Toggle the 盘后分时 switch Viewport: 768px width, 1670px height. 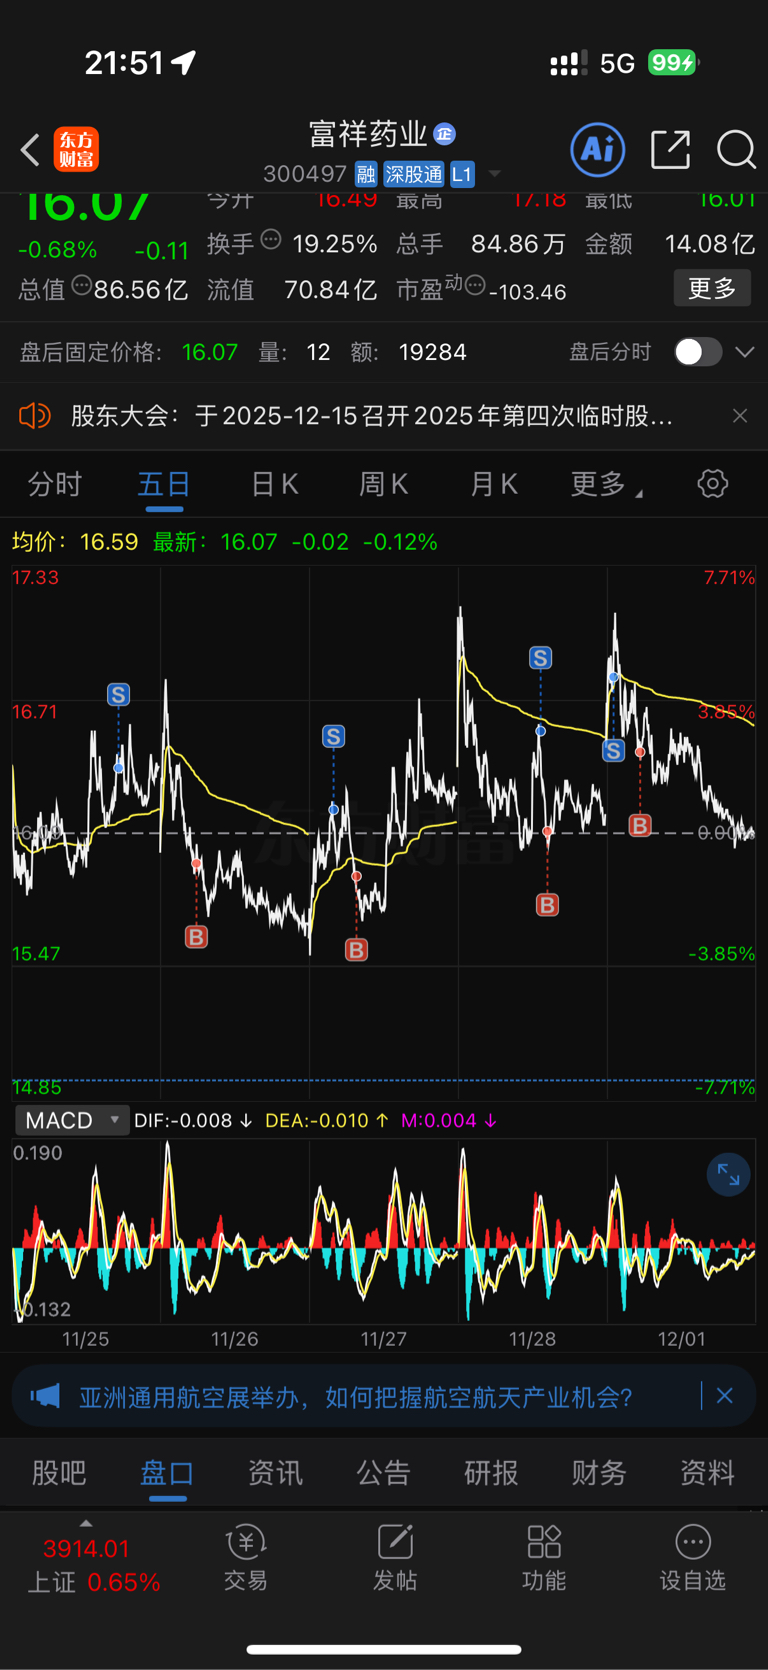pos(697,352)
